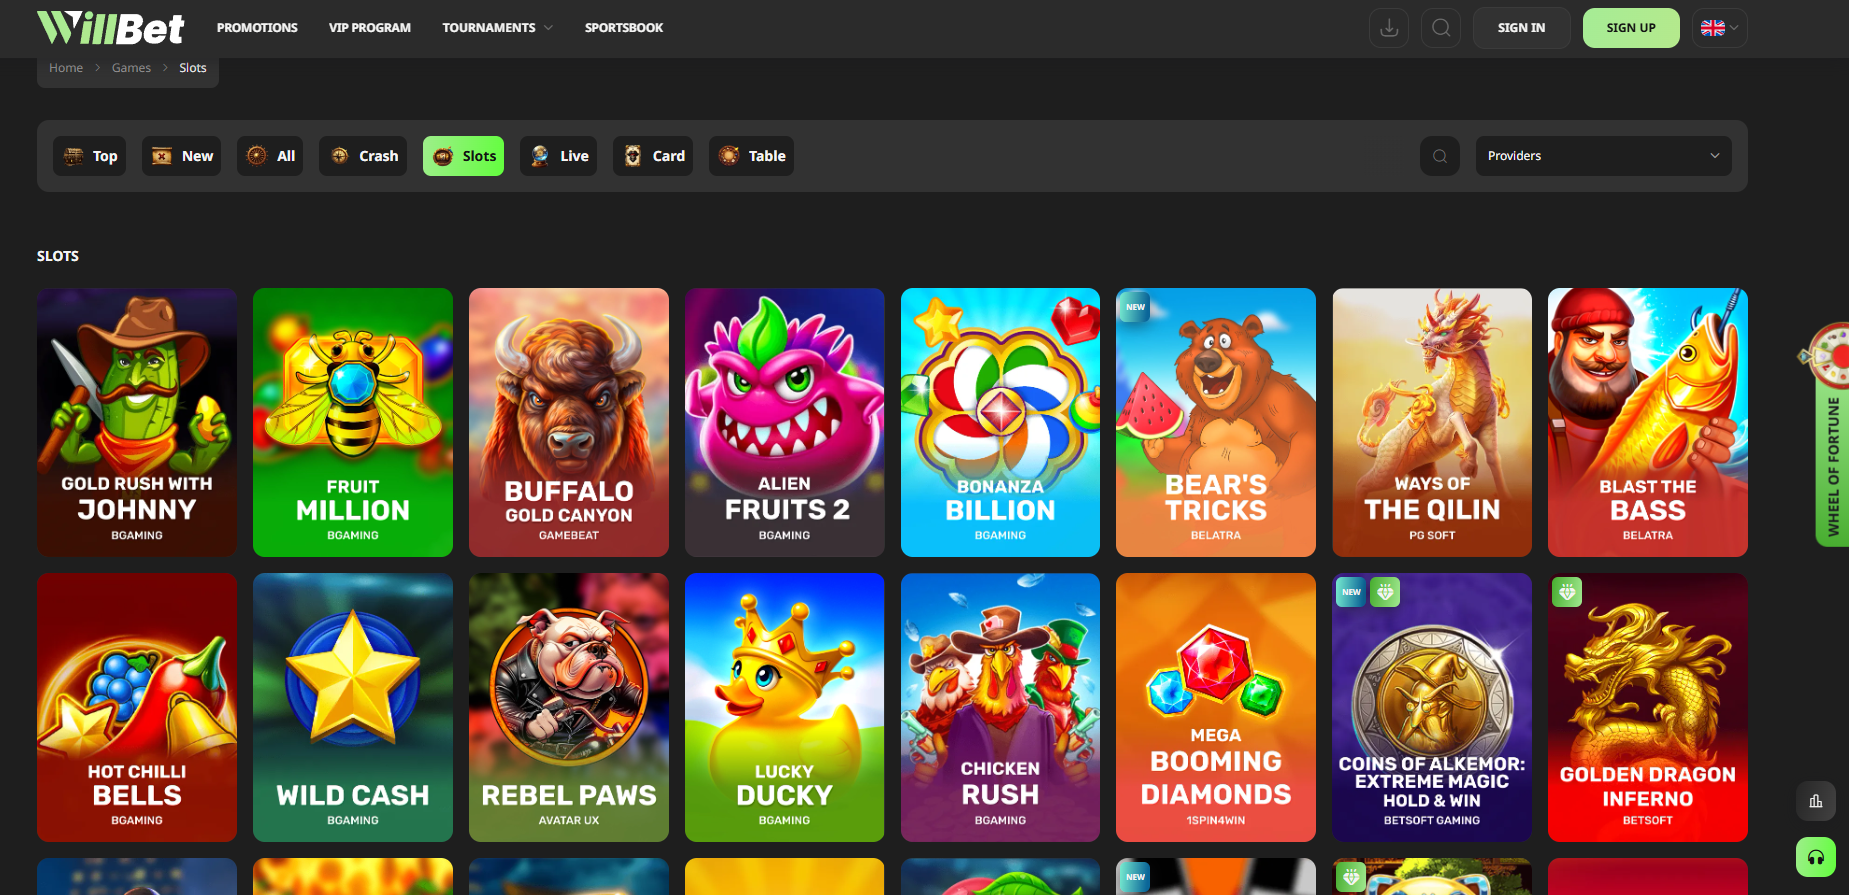Go to Promotions page
Image resolution: width=1849 pixels, height=895 pixels.
point(257,28)
